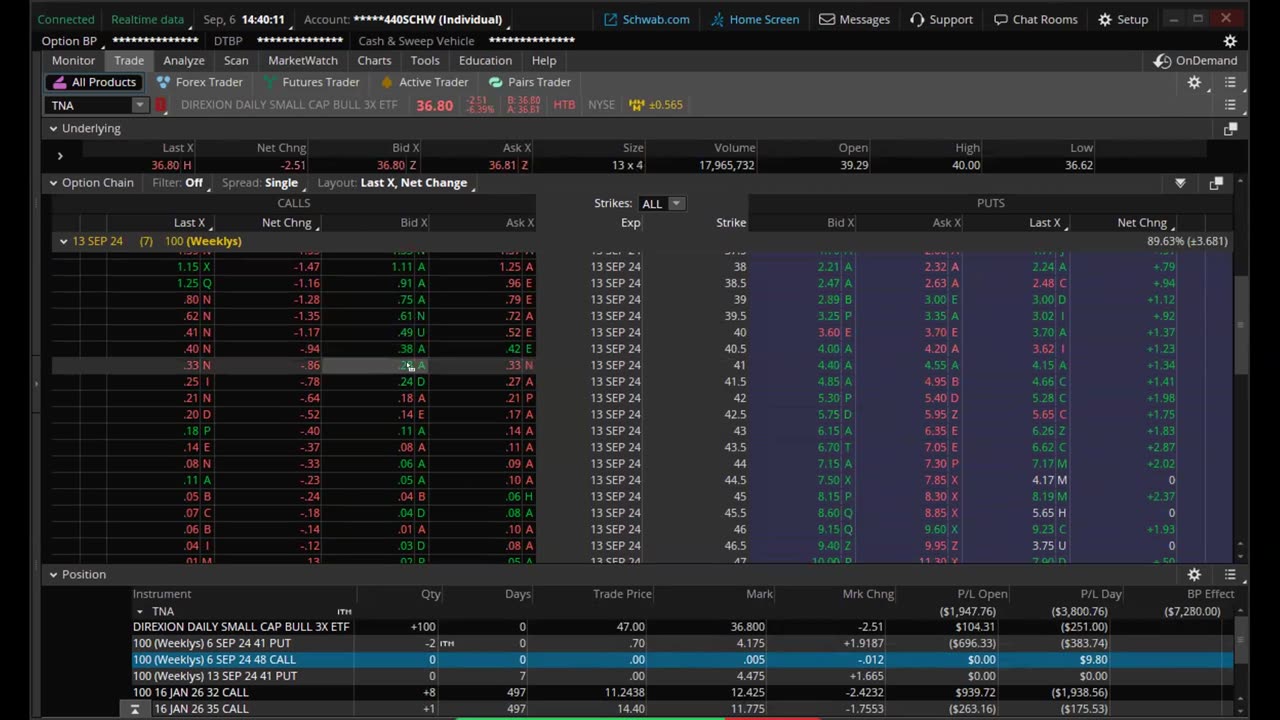Click the 41 strike call bid cell
Screen dimensions: 1280x720
point(375,365)
